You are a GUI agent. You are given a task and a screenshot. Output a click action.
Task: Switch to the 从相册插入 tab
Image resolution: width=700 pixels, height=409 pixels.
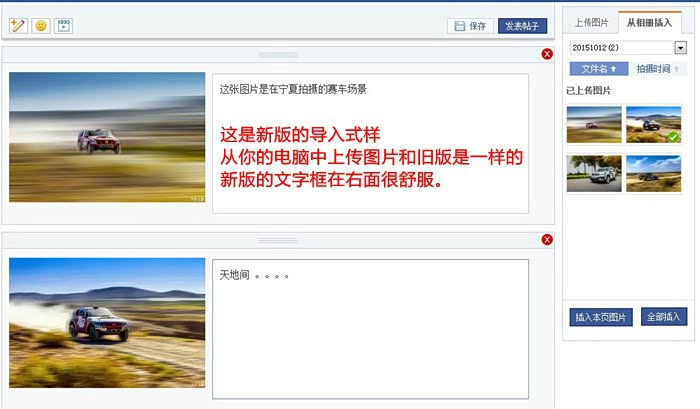pyautogui.click(x=650, y=22)
